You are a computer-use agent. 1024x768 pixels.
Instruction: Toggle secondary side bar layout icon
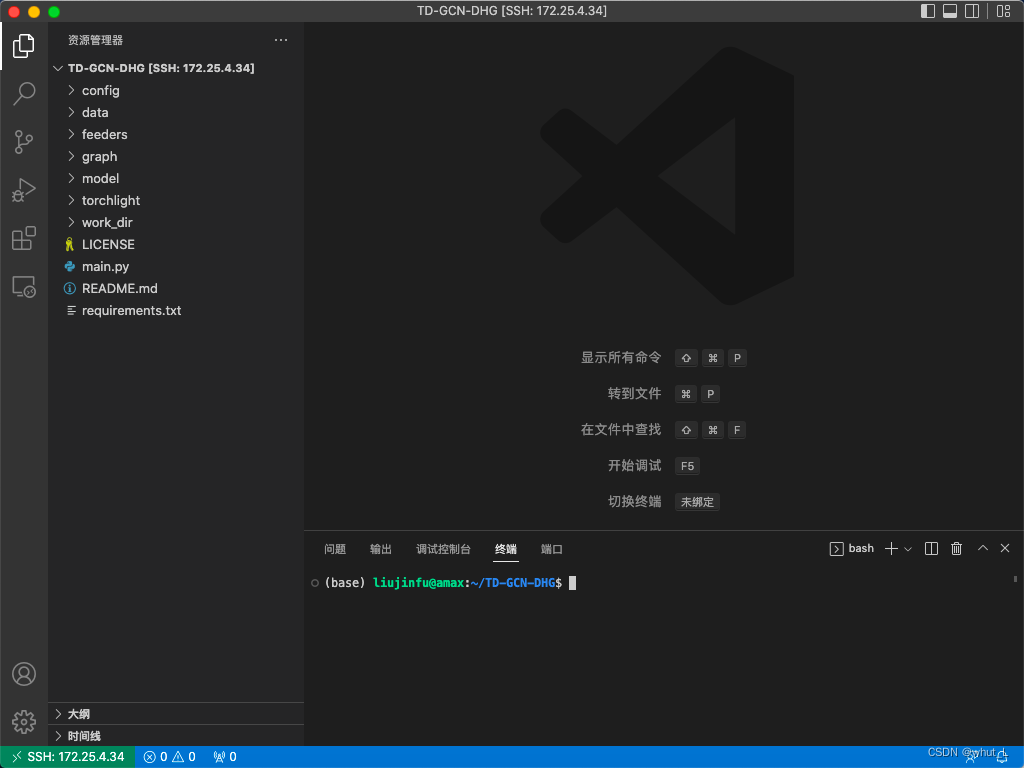(972, 11)
